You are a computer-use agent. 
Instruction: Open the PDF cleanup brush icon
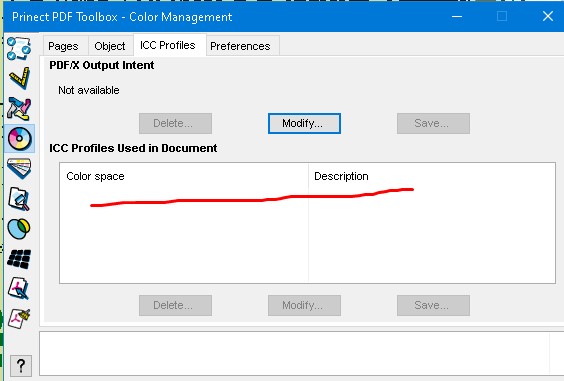click(x=19, y=318)
